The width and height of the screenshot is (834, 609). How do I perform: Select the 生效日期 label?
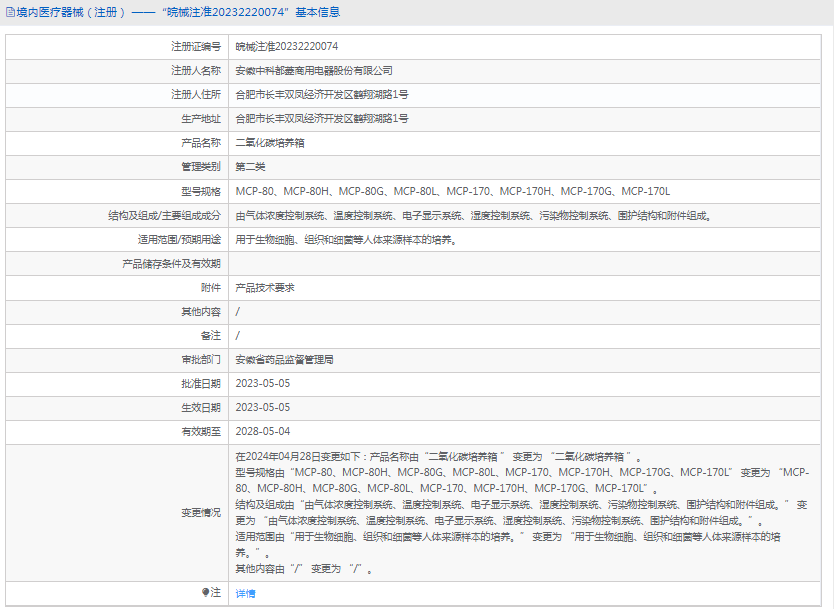201,408
